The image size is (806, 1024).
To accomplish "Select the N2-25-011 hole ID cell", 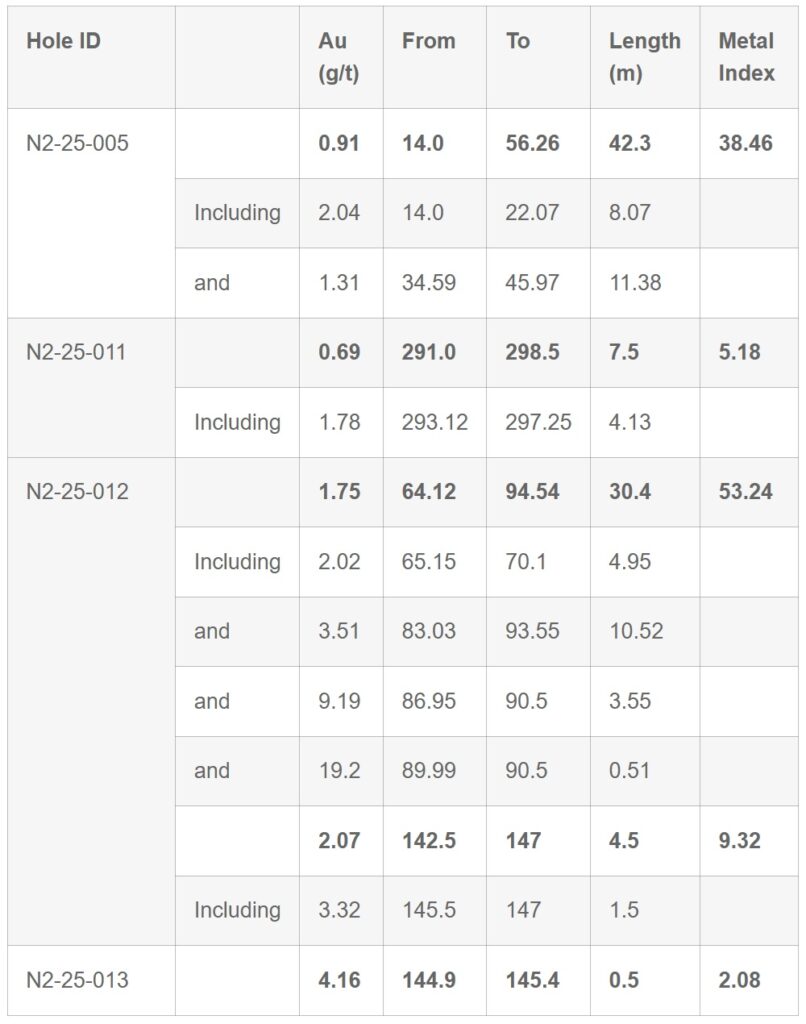I will tap(78, 353).
